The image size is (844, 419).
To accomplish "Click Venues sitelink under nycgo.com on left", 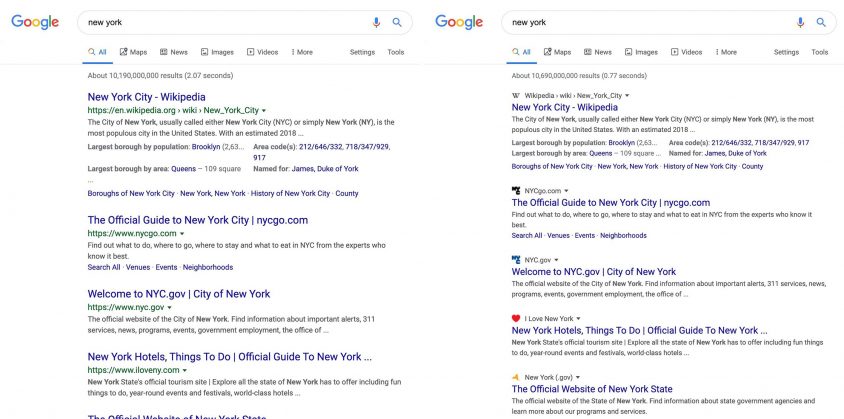I will (138, 267).
